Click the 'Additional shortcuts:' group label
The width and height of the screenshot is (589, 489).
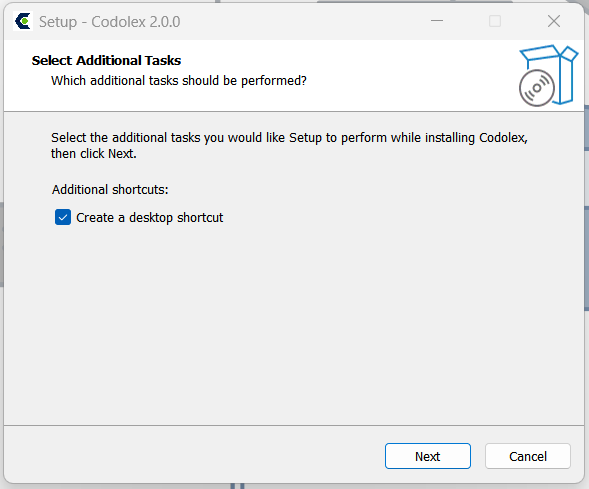click(110, 189)
